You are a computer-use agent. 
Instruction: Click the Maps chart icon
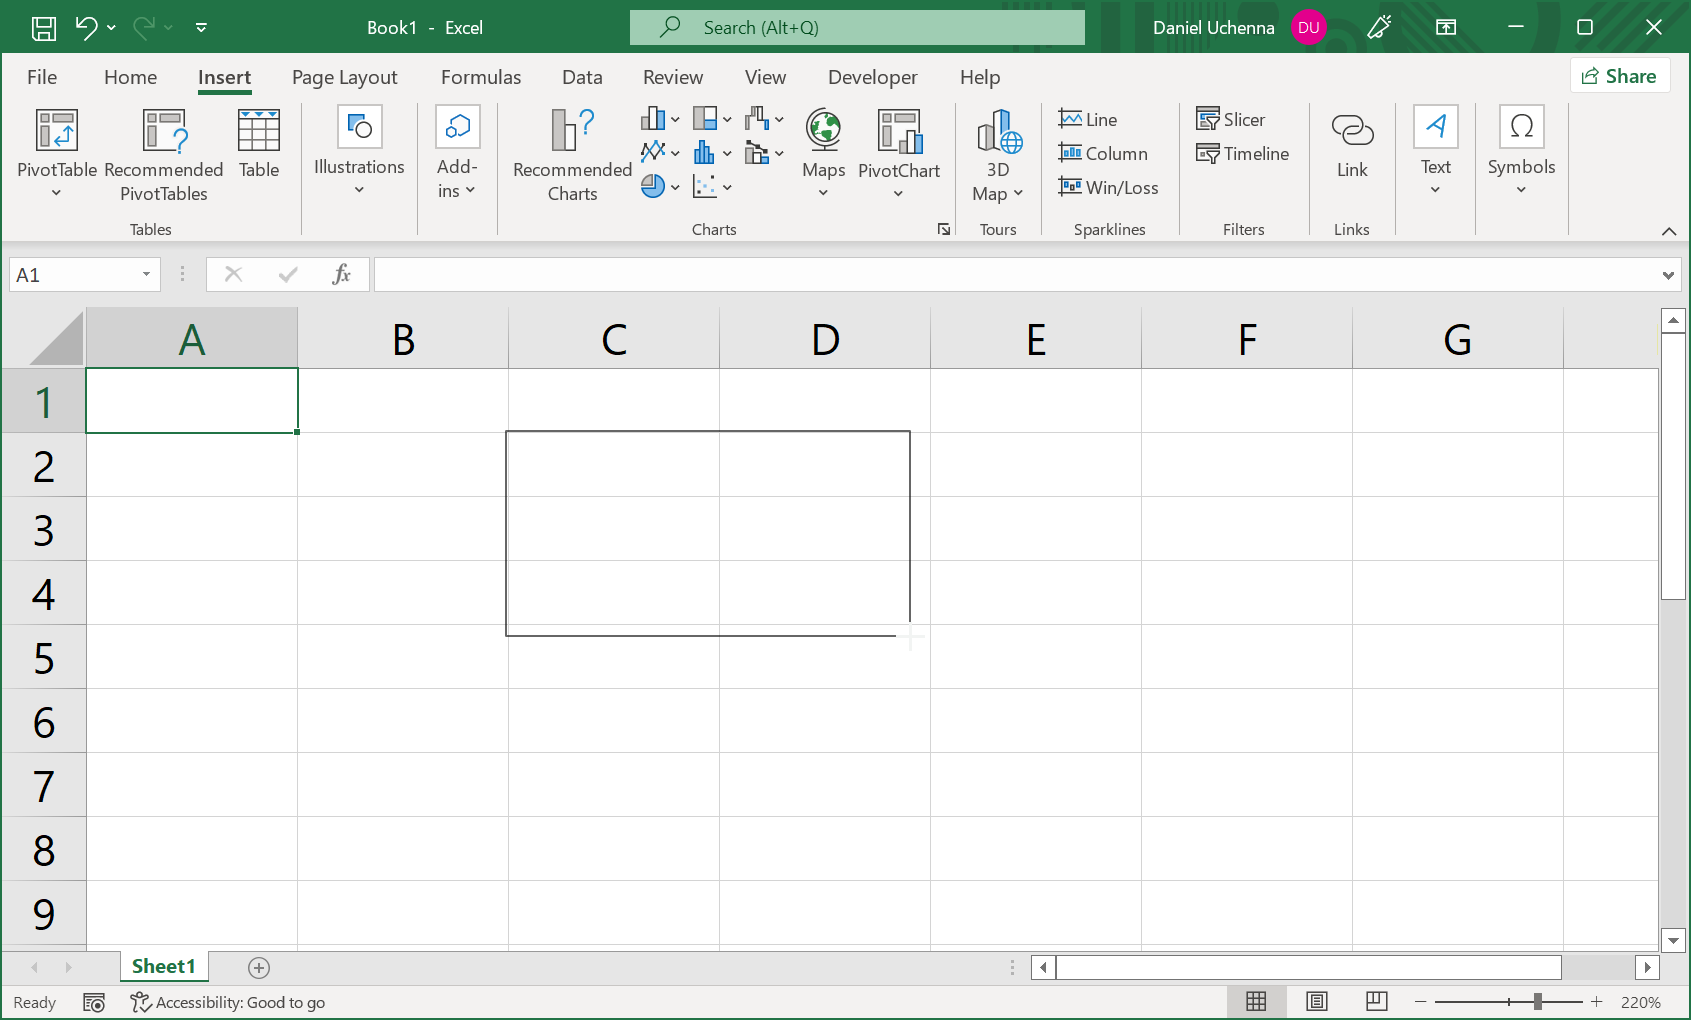(823, 132)
